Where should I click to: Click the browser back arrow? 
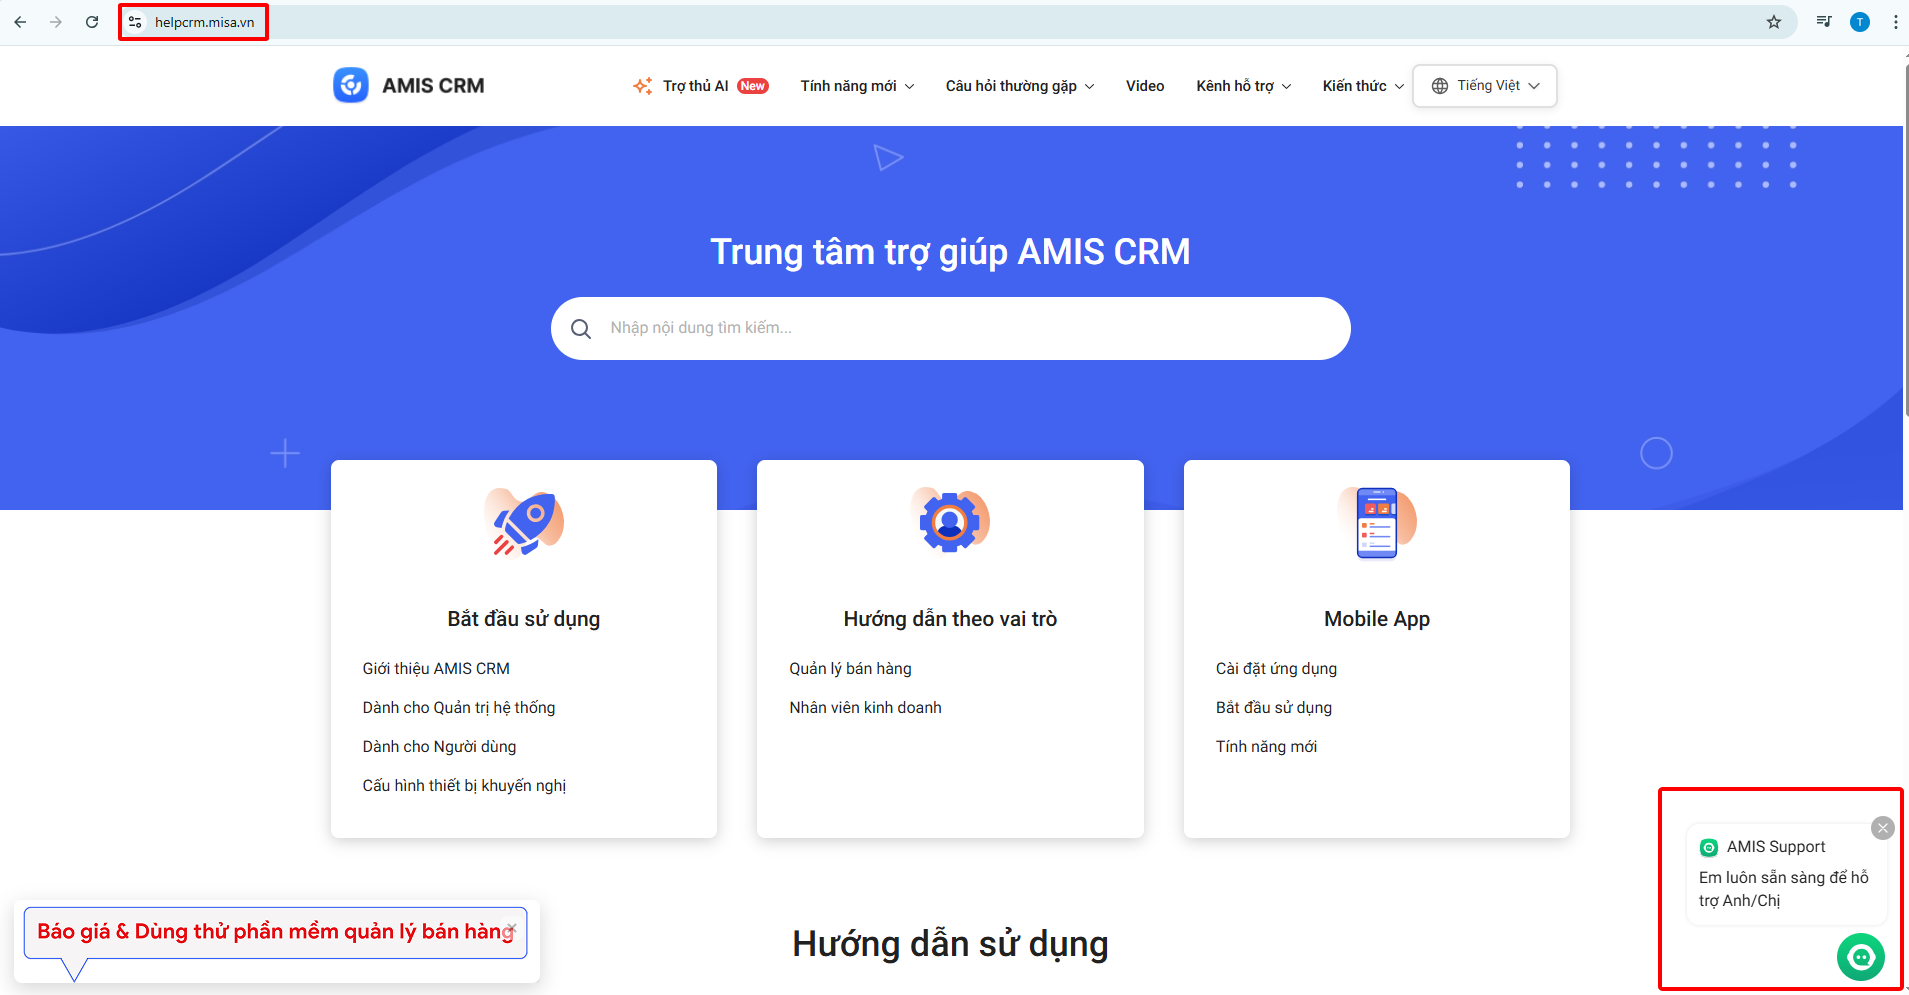[x=20, y=22]
